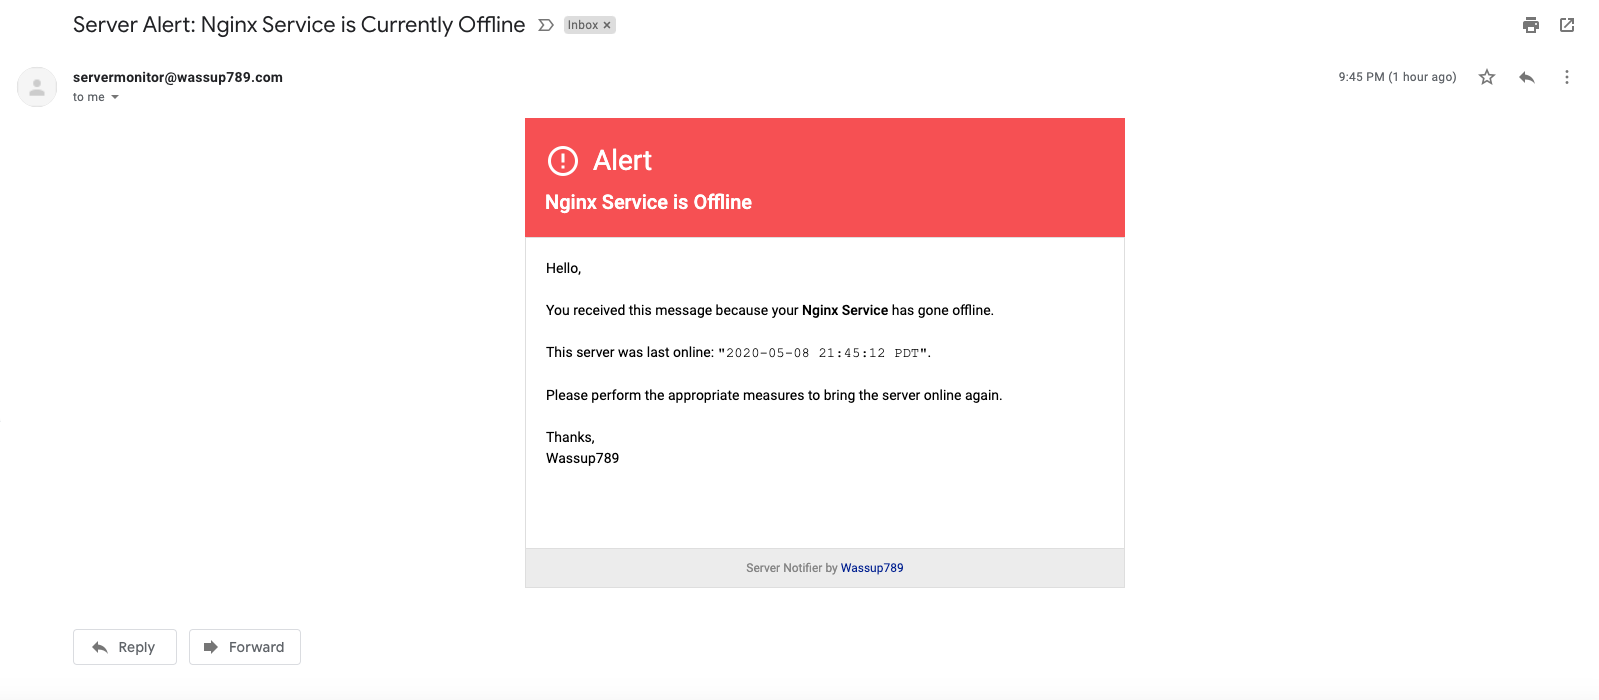Remove the Inbox label with its x
This screenshot has height=700, width=1599.
(607, 25)
